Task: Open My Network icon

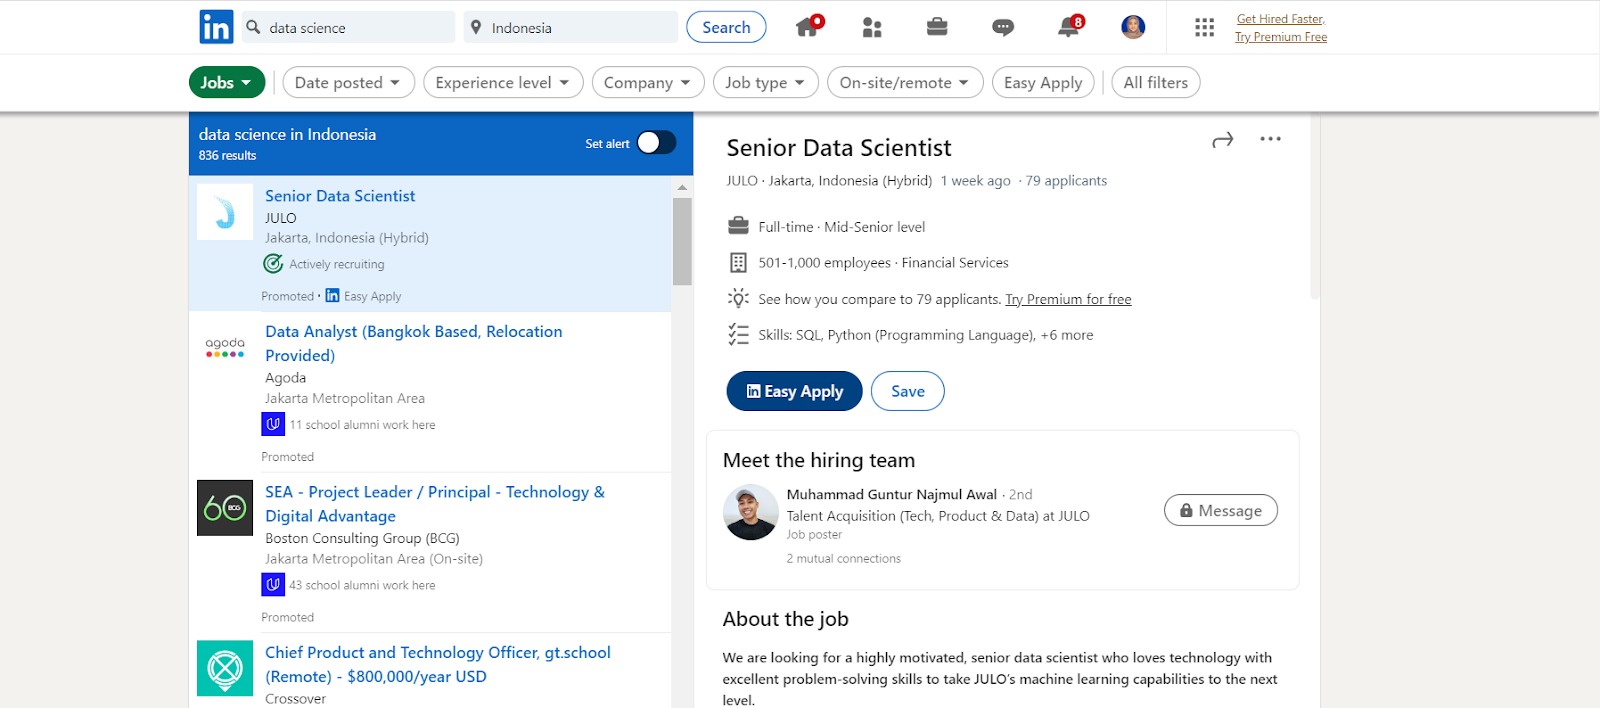Action: [872, 27]
